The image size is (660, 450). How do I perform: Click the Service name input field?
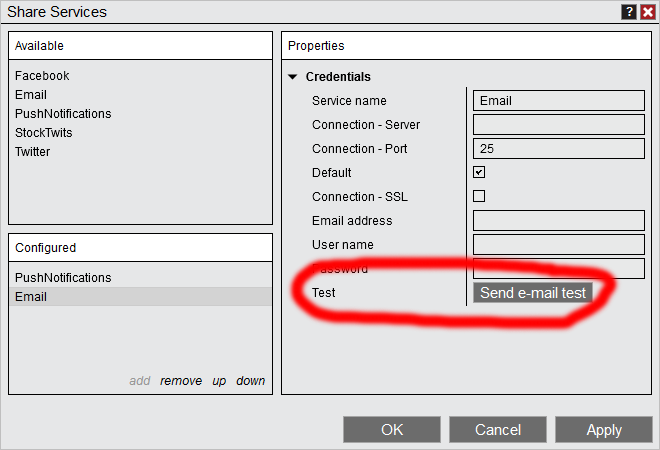pos(559,101)
